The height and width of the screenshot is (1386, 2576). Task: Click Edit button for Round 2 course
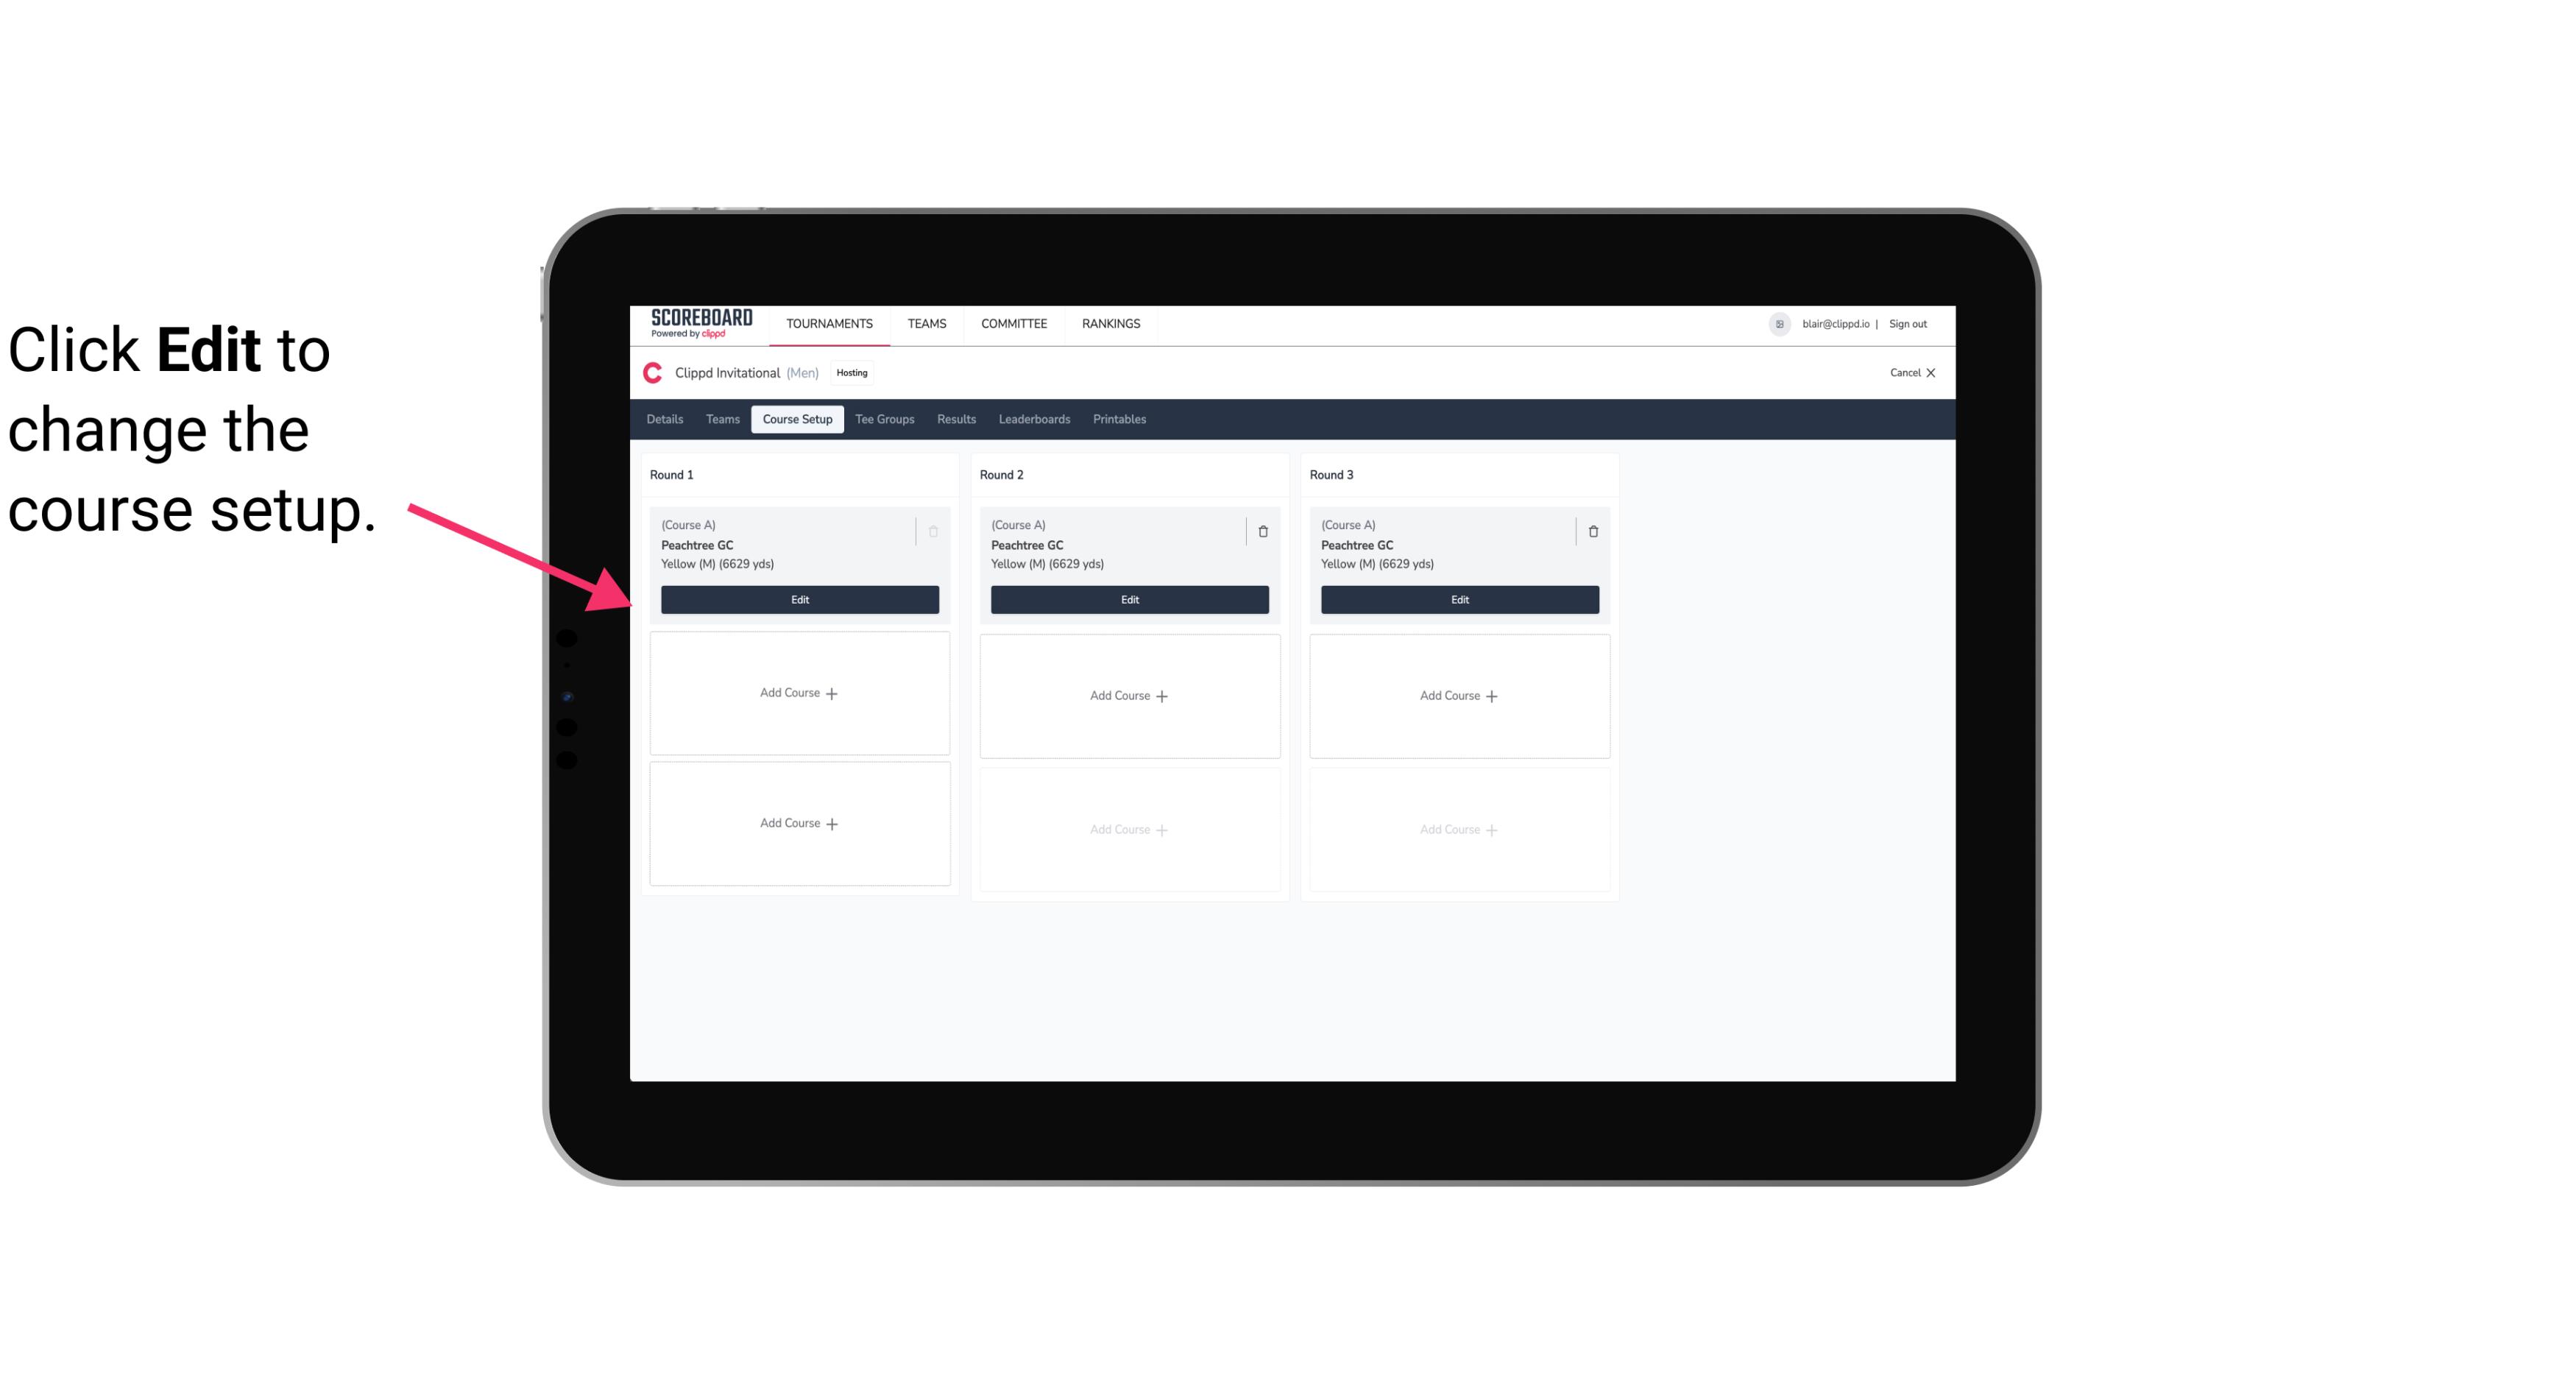(1128, 598)
